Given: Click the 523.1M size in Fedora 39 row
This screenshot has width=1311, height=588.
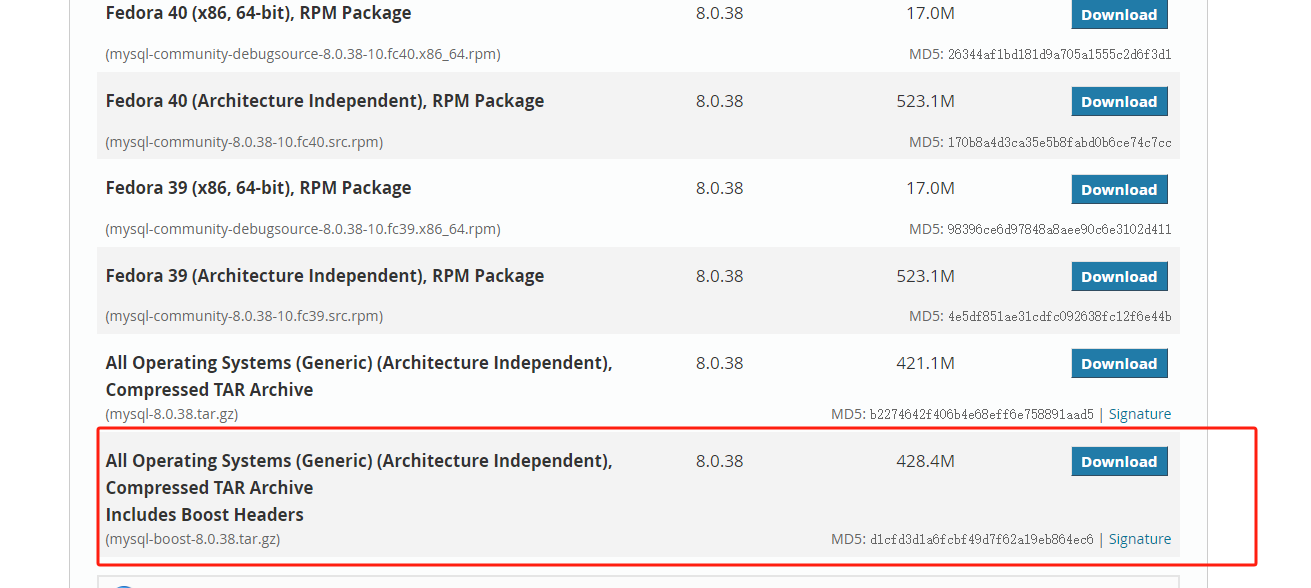Looking at the screenshot, I should pyautogui.click(x=926, y=276).
